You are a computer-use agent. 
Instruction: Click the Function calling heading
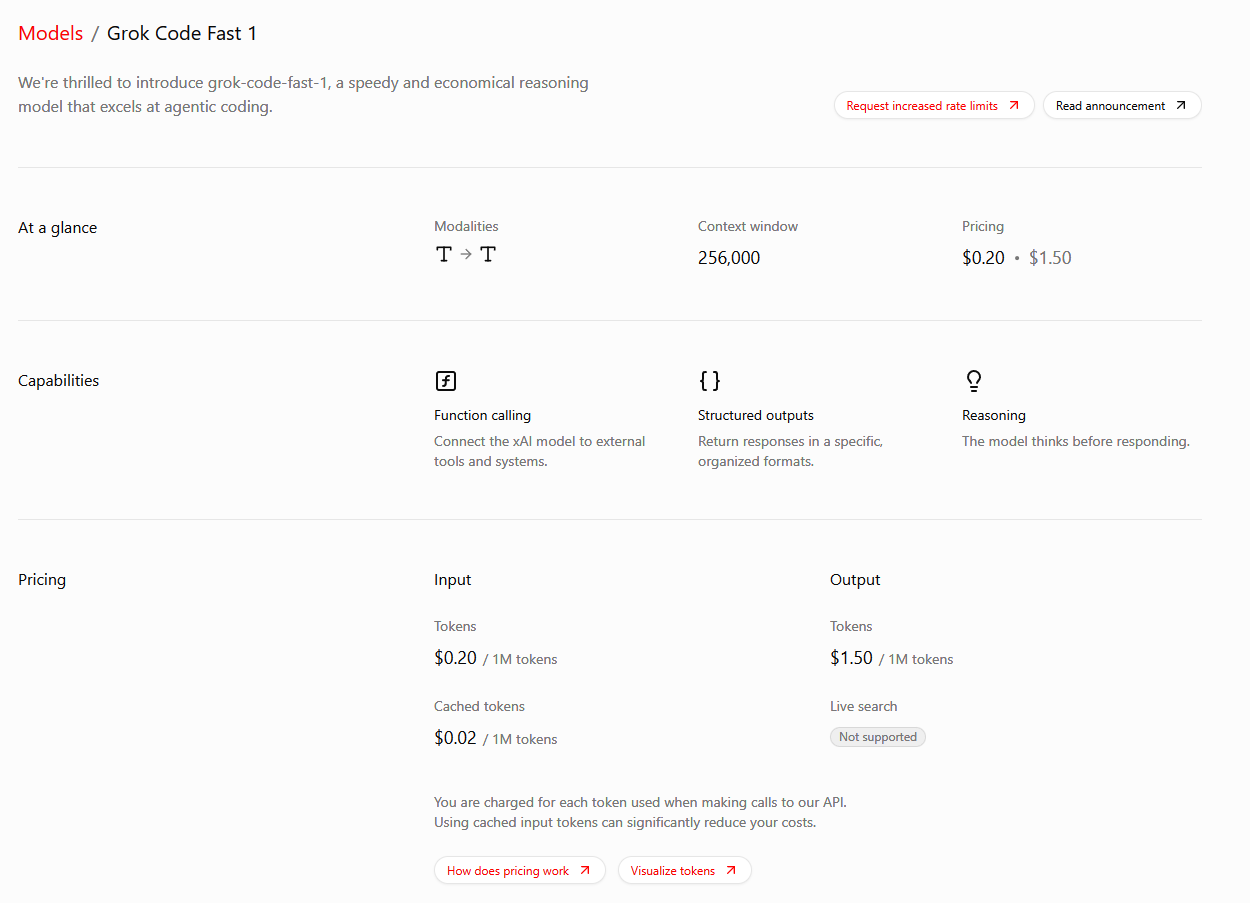point(482,415)
